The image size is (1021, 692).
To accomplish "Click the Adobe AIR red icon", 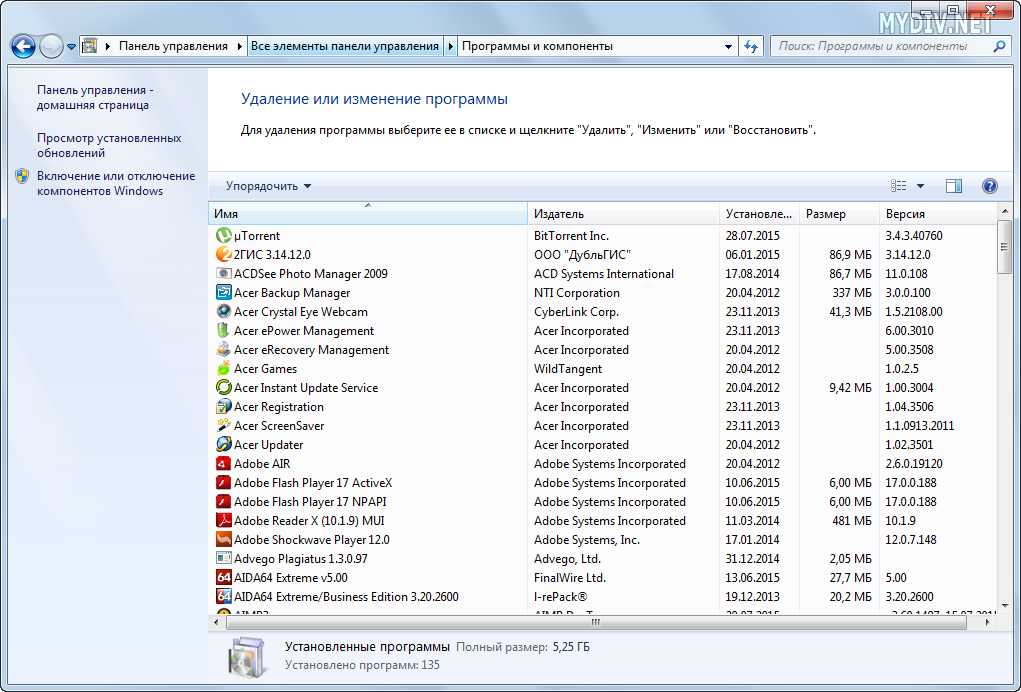I will (224, 464).
